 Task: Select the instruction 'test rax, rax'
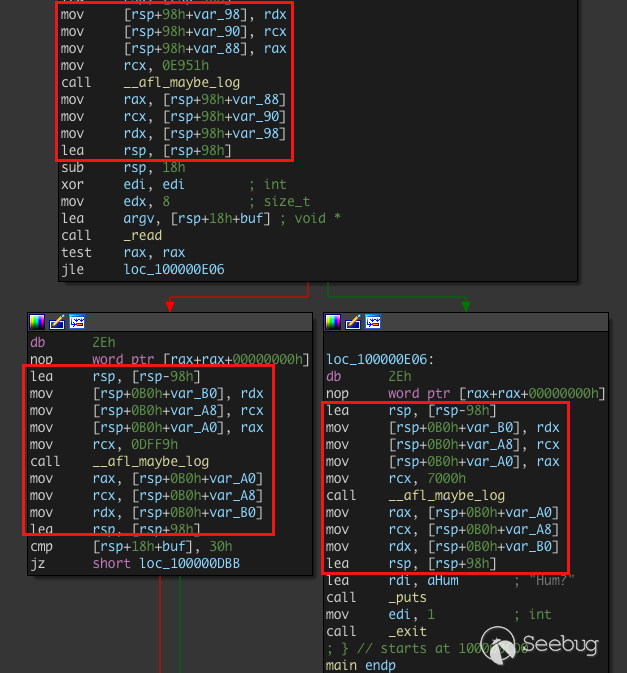(x=123, y=252)
